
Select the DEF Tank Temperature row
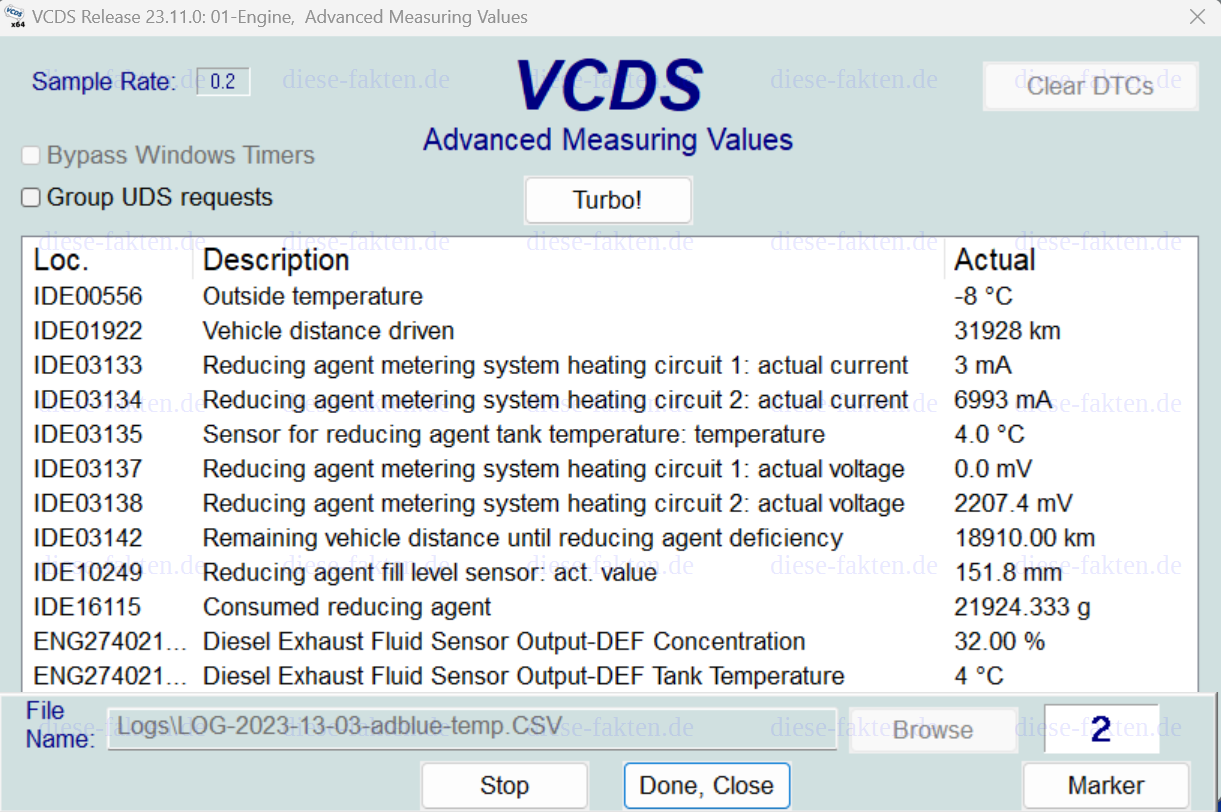click(610, 676)
